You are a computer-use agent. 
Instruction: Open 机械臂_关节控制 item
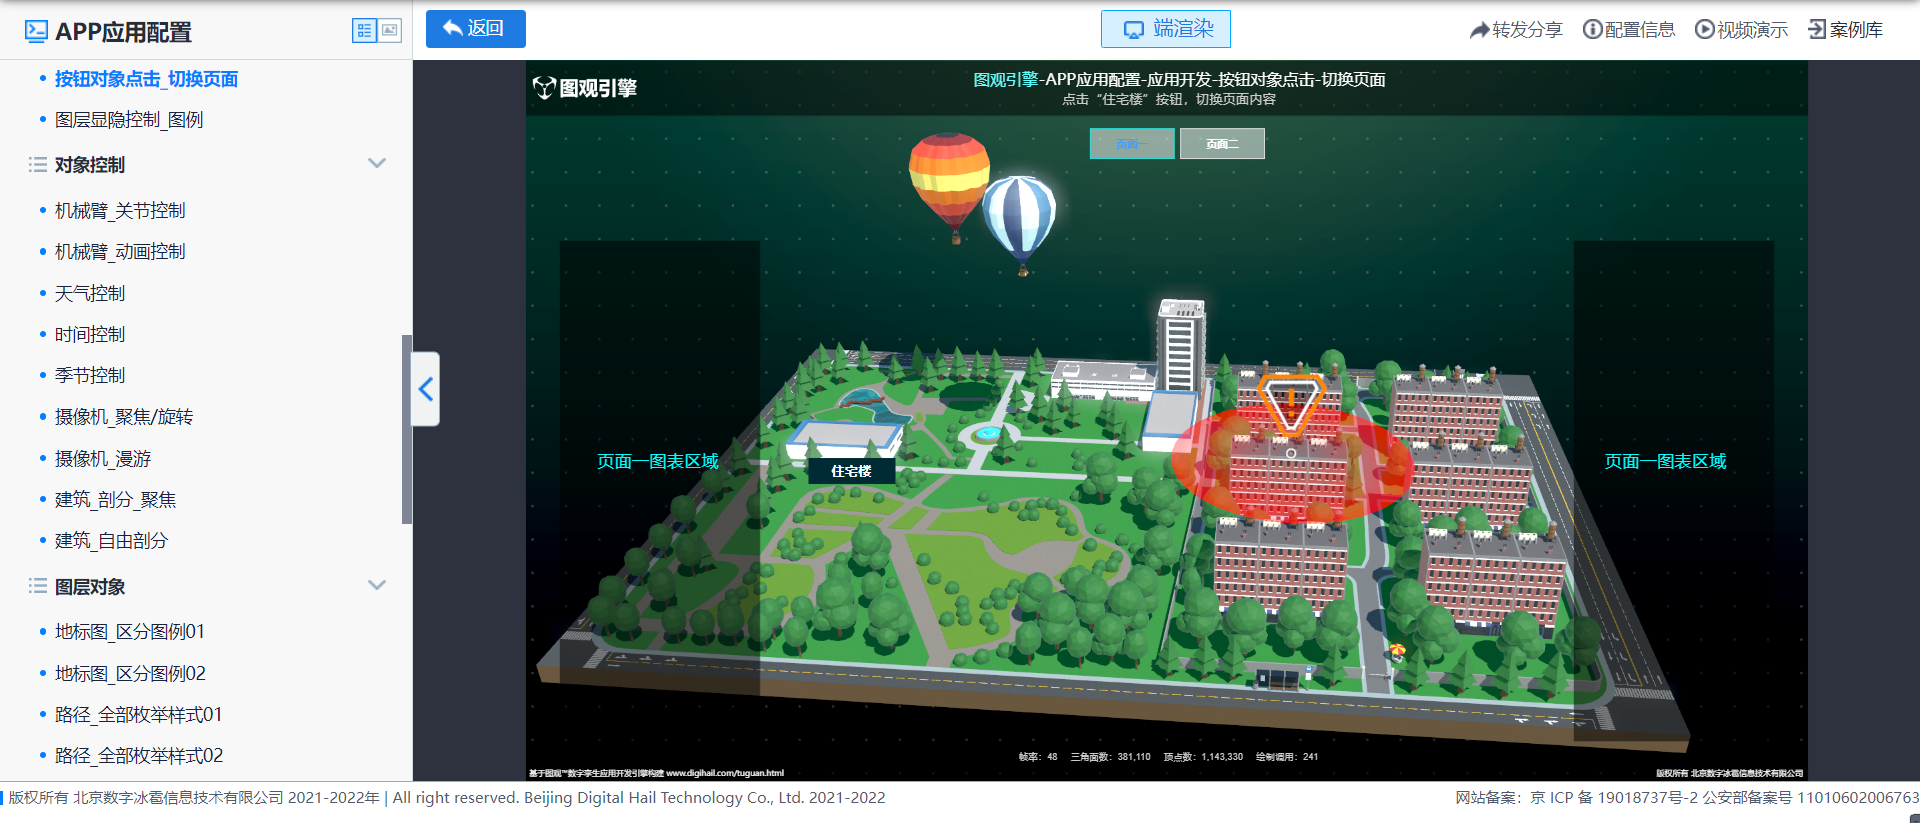click(x=120, y=211)
